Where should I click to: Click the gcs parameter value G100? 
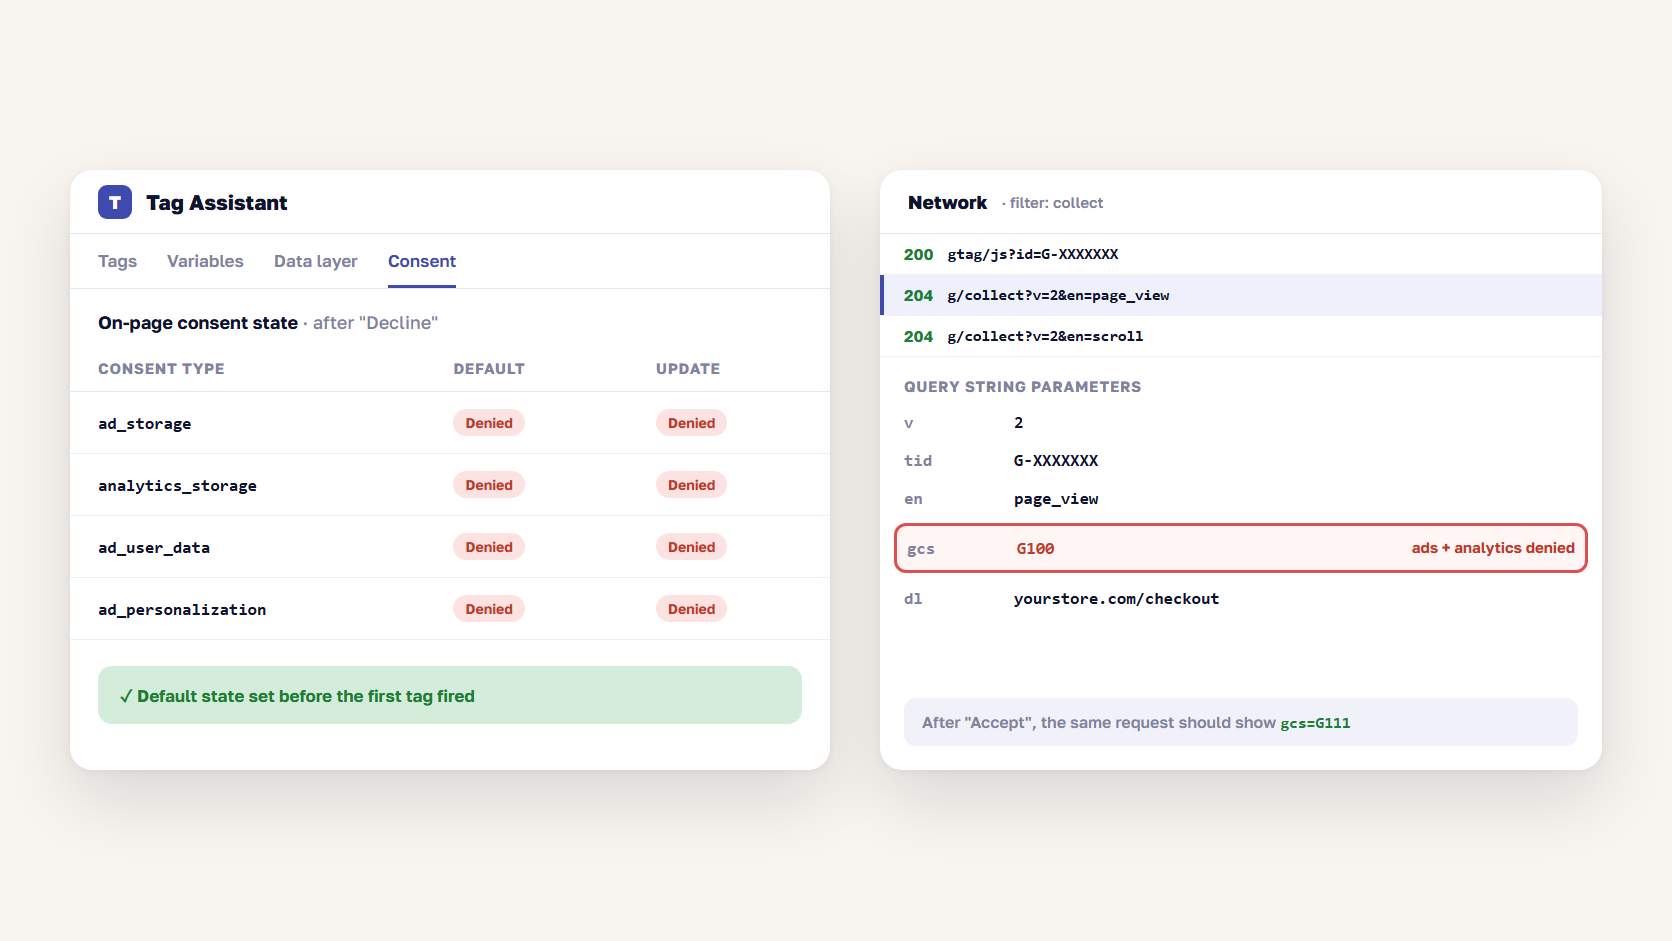tap(1035, 548)
